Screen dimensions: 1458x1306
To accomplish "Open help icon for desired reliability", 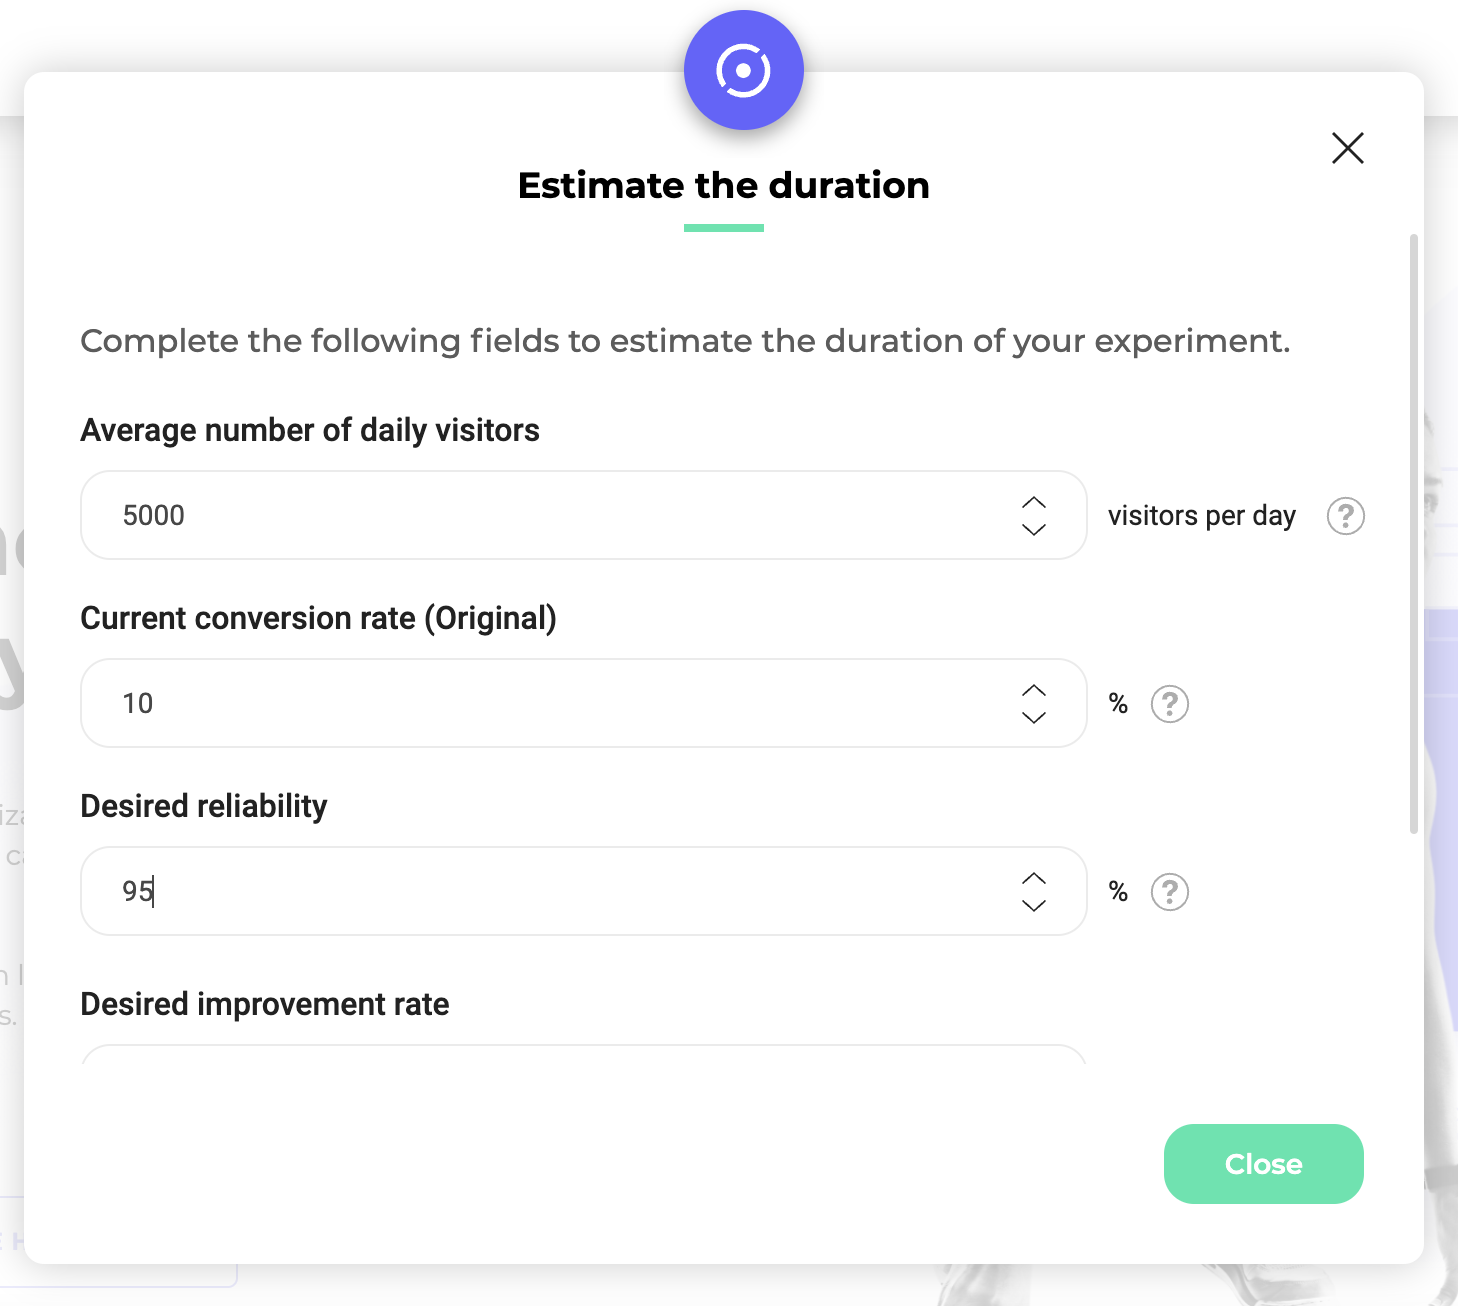I will [1169, 892].
